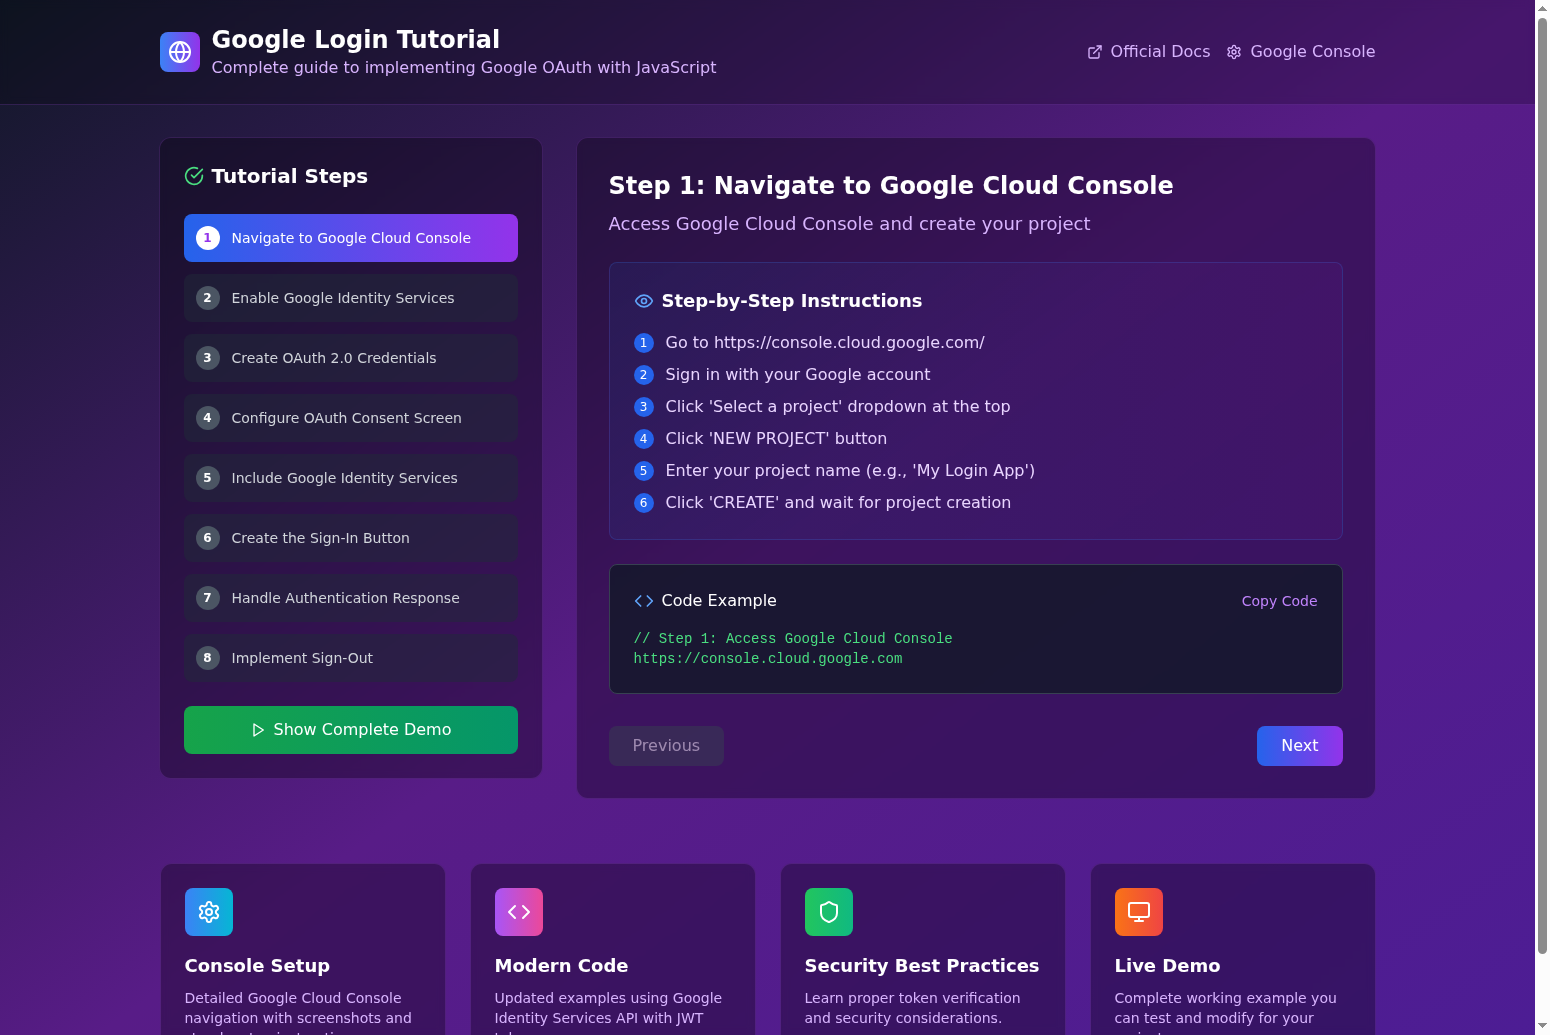Click the eye icon beside Step-by-Step Instructions
The image size is (1550, 1035).
[643, 301]
